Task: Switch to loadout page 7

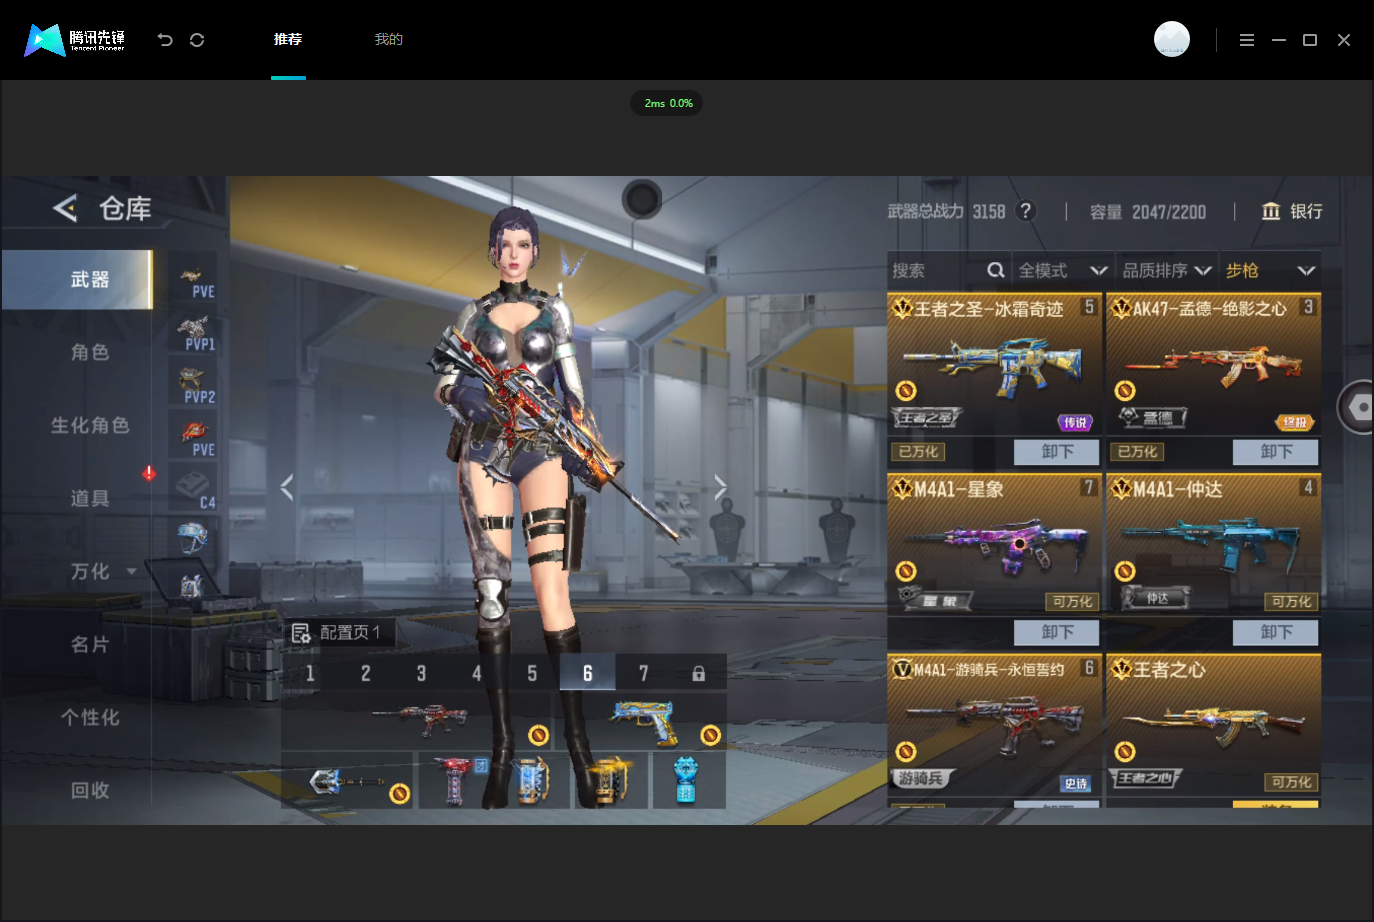Action: pyautogui.click(x=643, y=673)
